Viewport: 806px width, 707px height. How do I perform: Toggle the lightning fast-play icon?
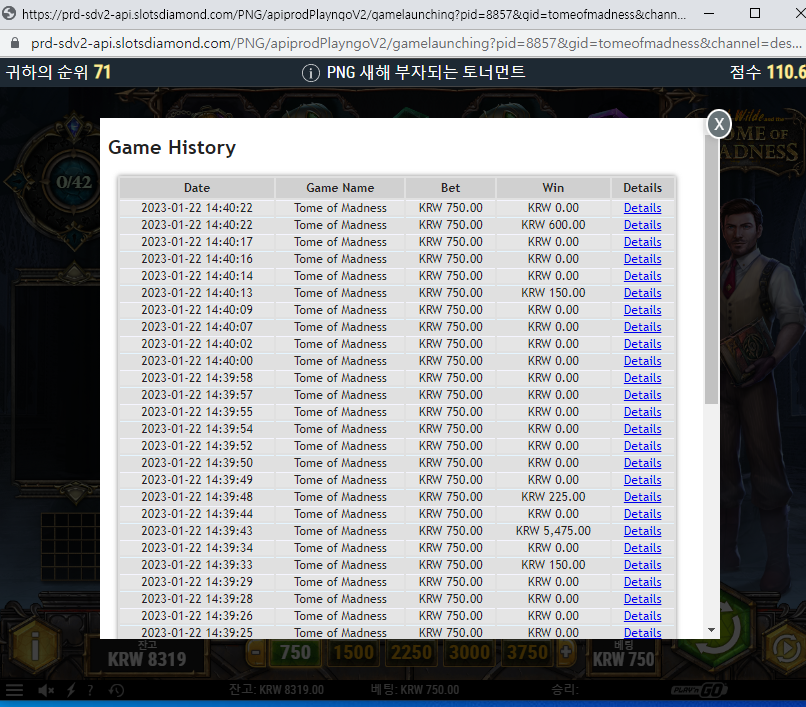click(70, 690)
